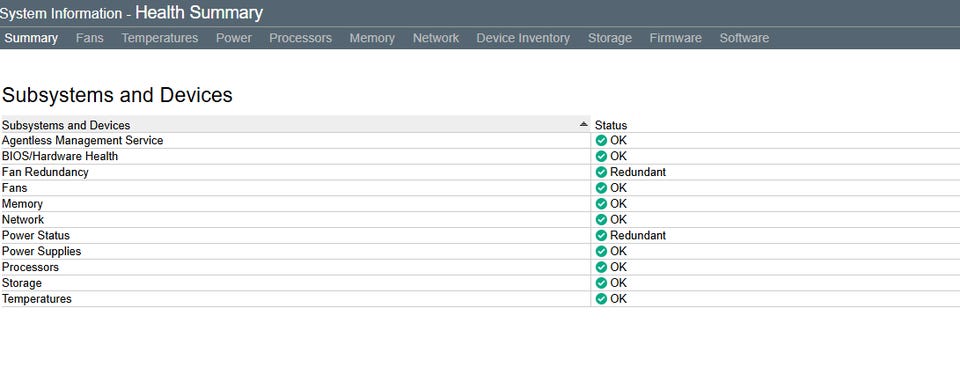Screen dimensions: 960x367
Task: Select the Processors tab
Action: (301, 38)
